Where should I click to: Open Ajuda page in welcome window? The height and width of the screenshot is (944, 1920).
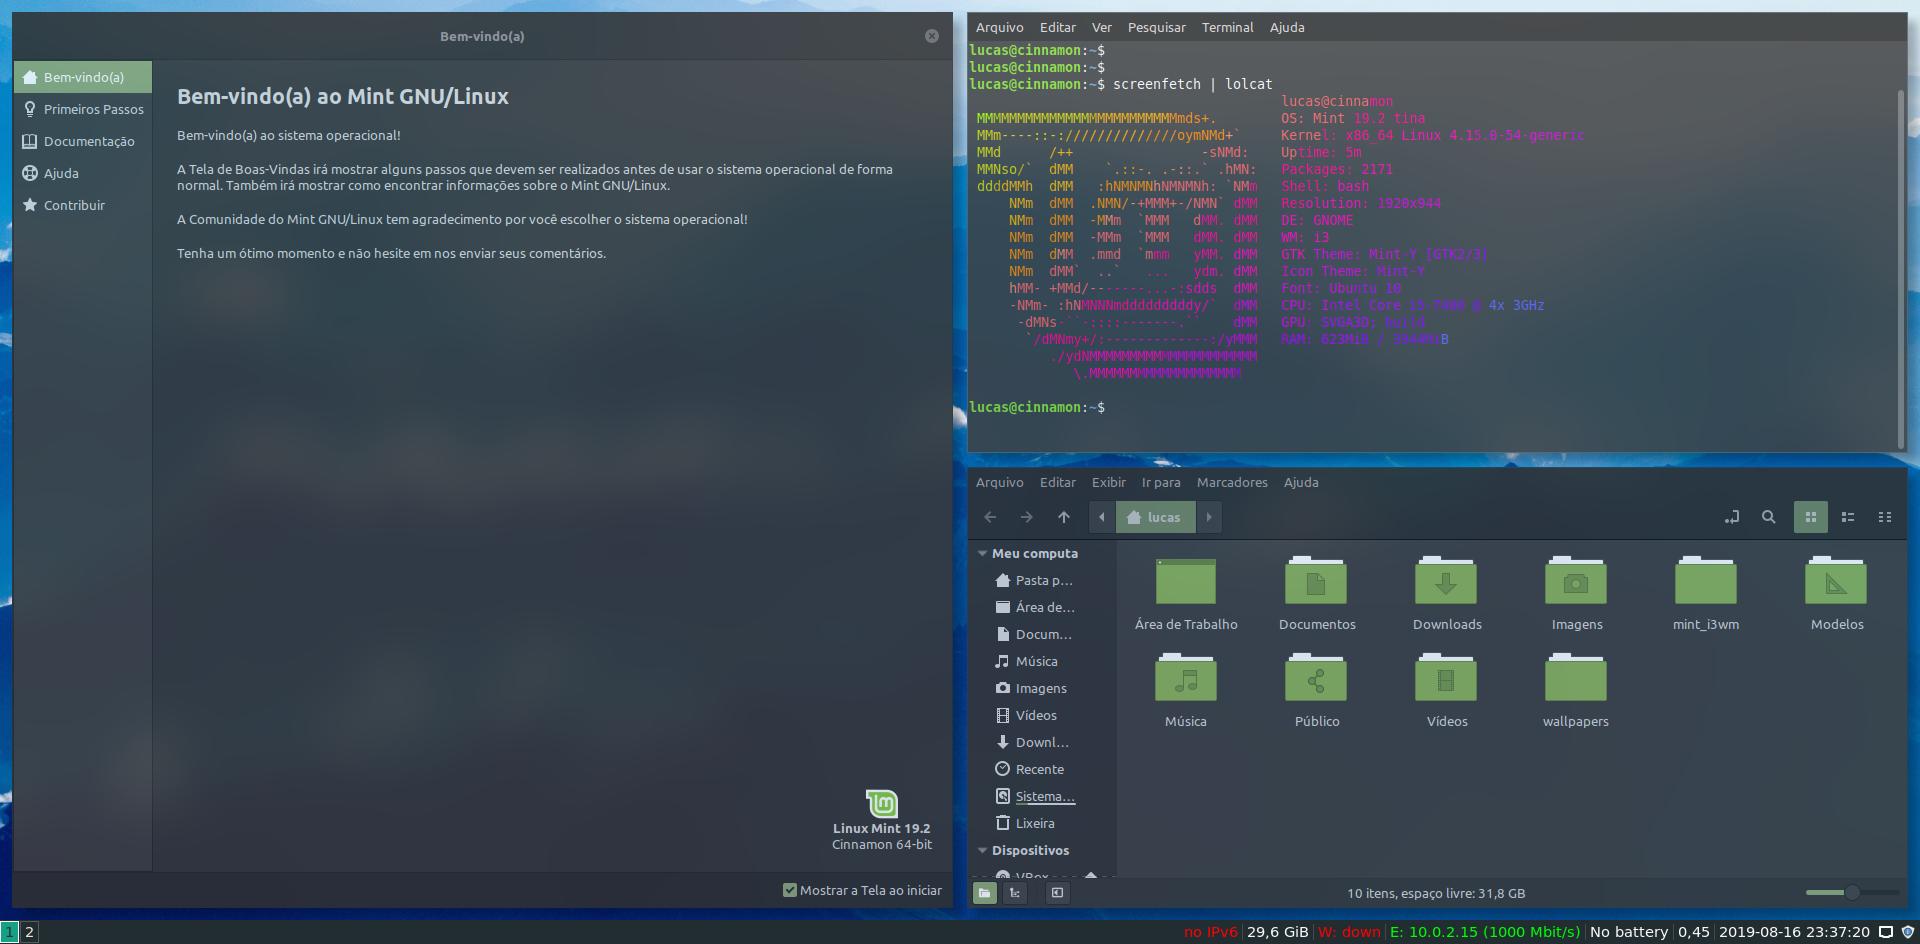(83, 173)
